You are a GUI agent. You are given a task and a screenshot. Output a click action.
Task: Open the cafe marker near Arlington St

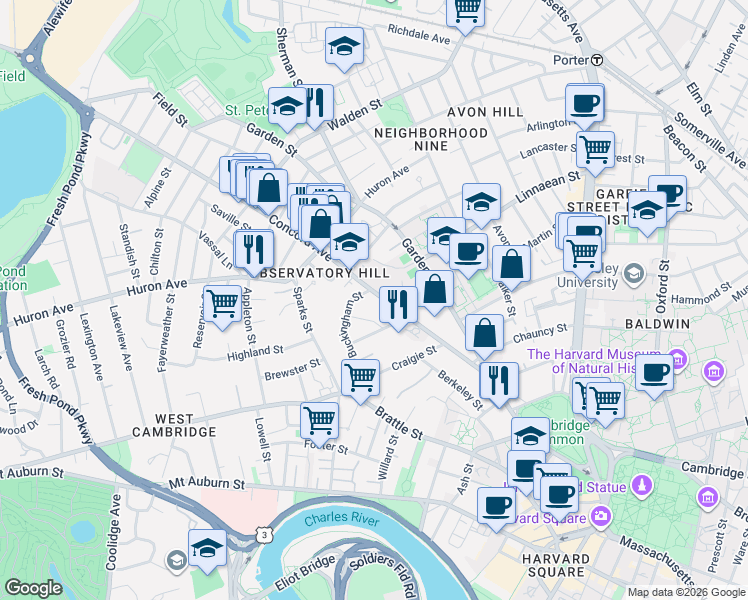(585, 106)
